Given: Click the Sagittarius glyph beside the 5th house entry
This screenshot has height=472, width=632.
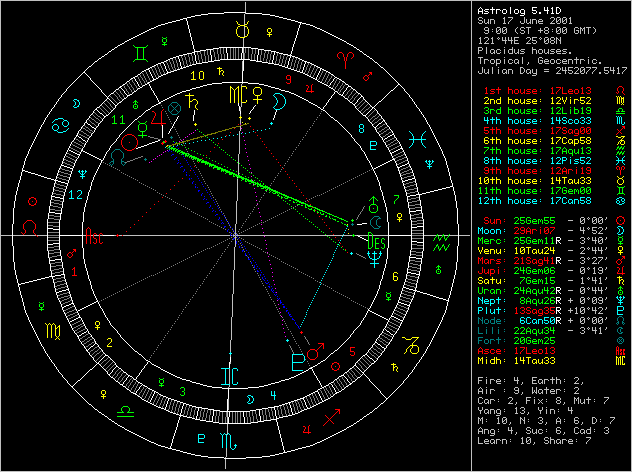Looking at the screenshot, I should tap(621, 129).
